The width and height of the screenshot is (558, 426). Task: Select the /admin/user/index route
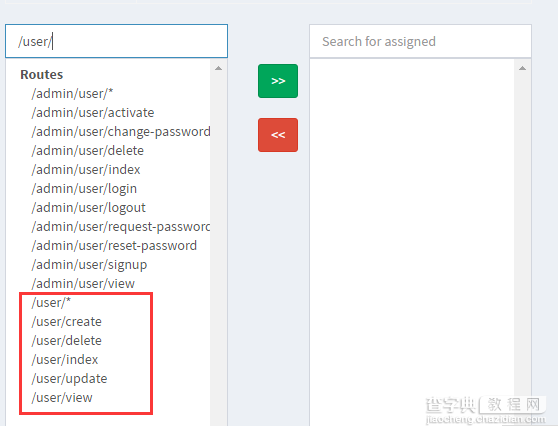pos(86,169)
